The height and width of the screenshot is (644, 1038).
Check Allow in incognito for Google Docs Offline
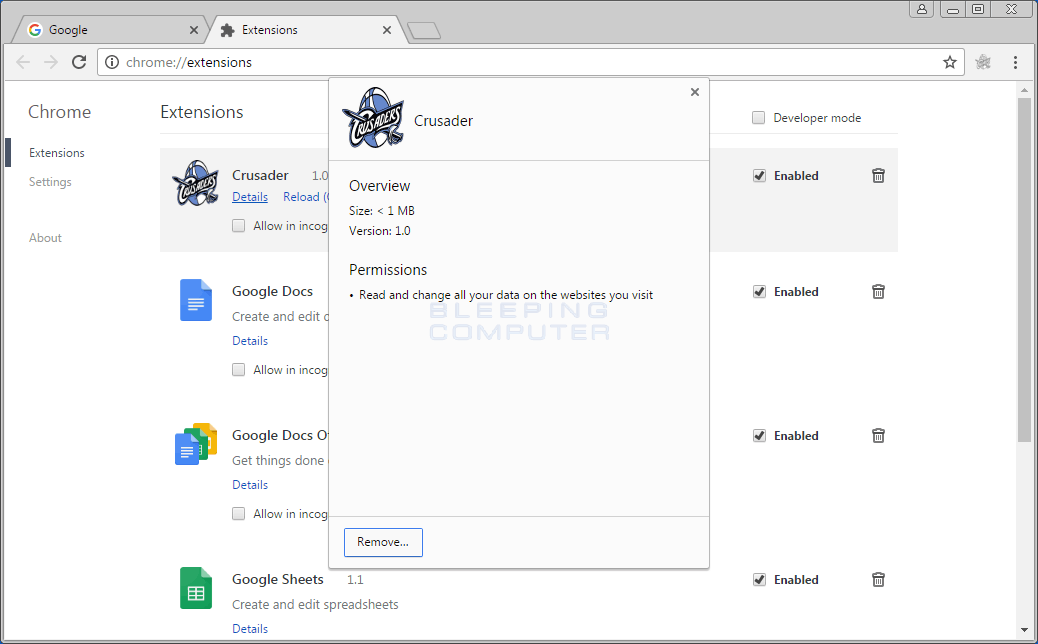tap(238, 514)
